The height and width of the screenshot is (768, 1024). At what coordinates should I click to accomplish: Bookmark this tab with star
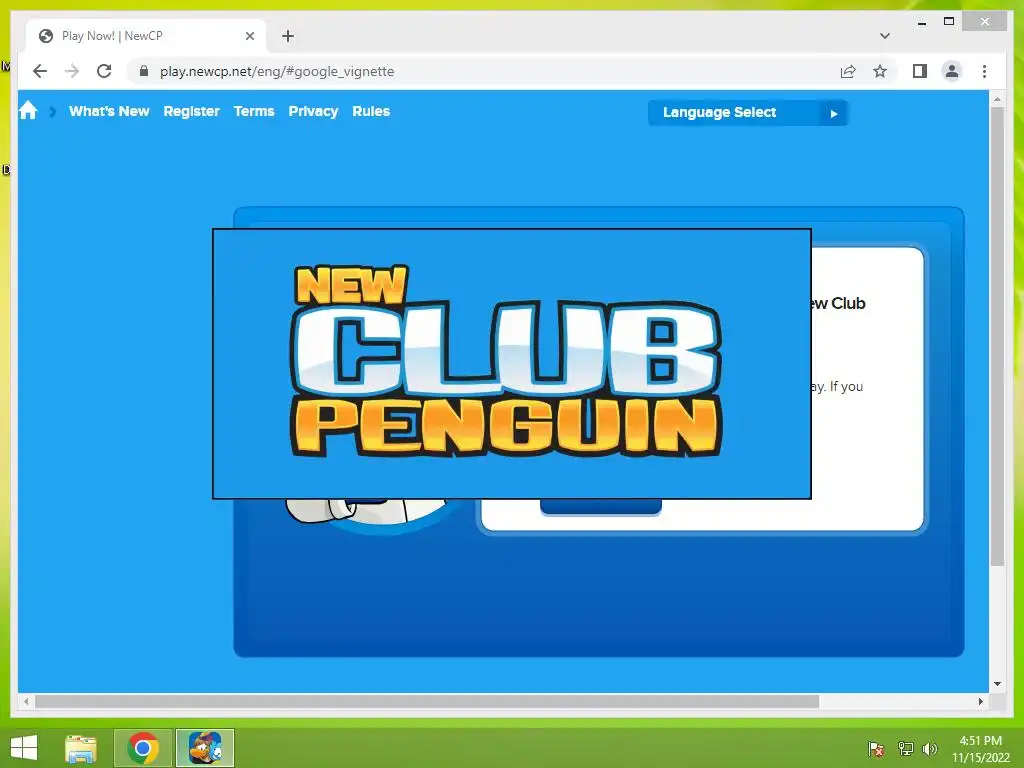point(880,71)
